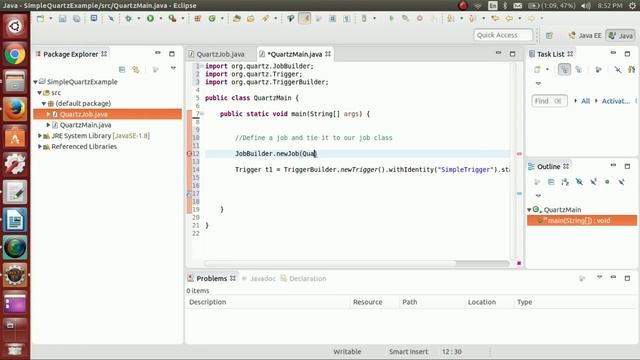Image resolution: width=640 pixels, height=360 pixels.
Task: Collapse the SimpleQuartzExample project node
Action: (x=36, y=82)
